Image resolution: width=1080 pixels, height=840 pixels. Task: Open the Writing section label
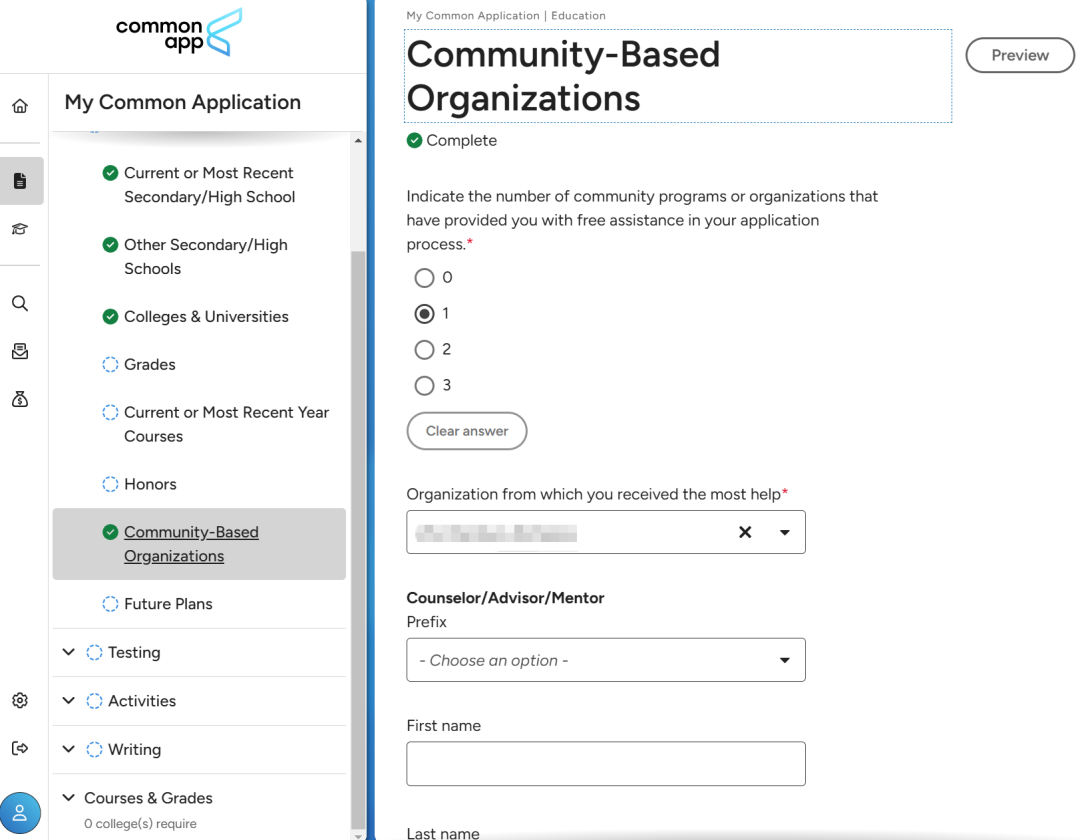click(134, 749)
